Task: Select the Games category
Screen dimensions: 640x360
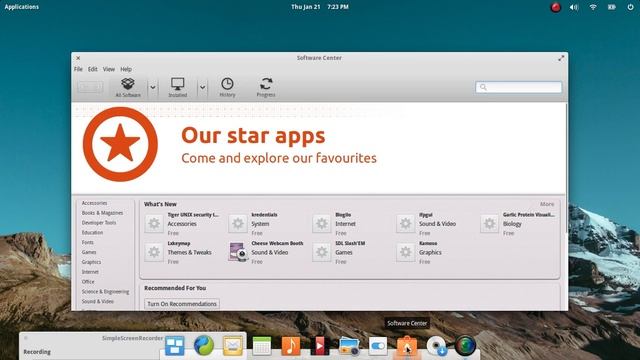Action: click(x=89, y=252)
